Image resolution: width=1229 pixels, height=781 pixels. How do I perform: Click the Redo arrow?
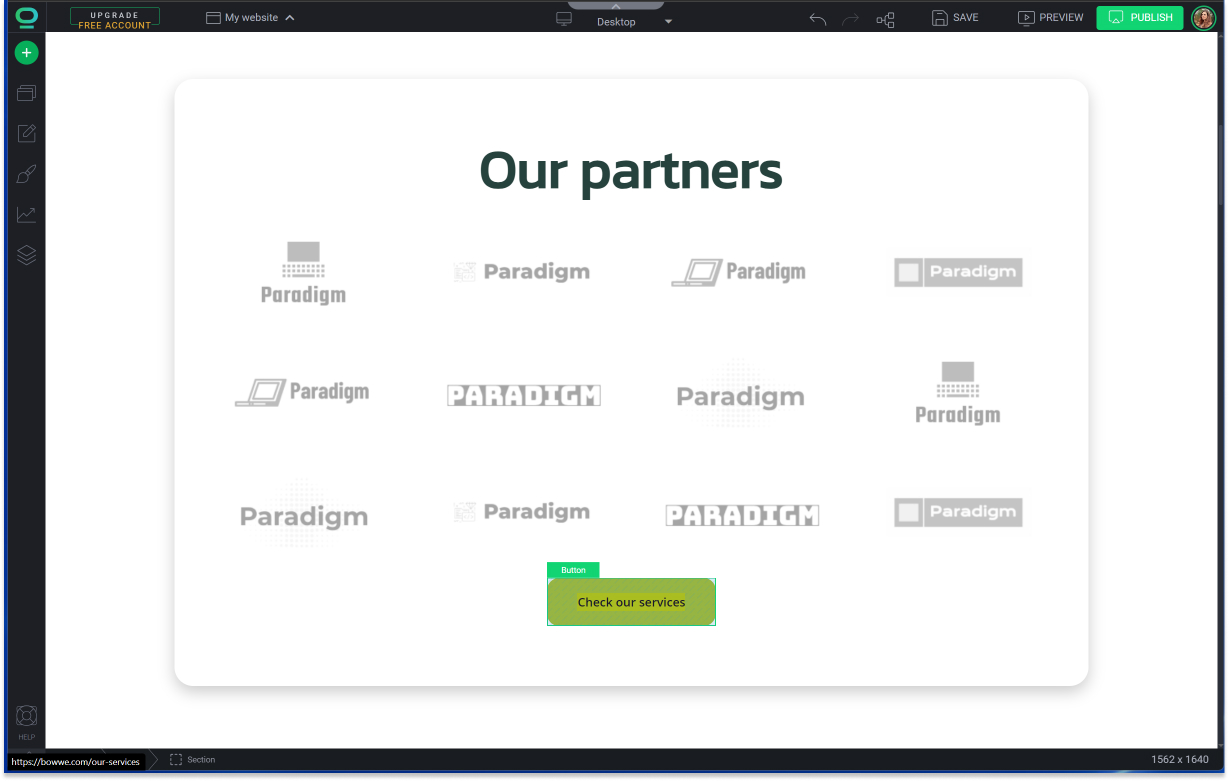pos(851,18)
